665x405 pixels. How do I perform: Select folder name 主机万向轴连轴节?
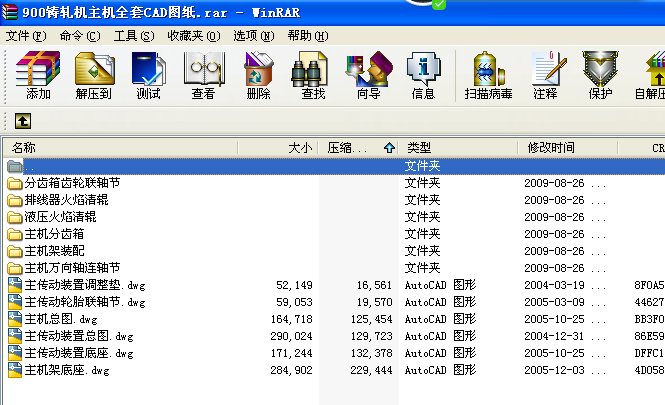(72, 268)
